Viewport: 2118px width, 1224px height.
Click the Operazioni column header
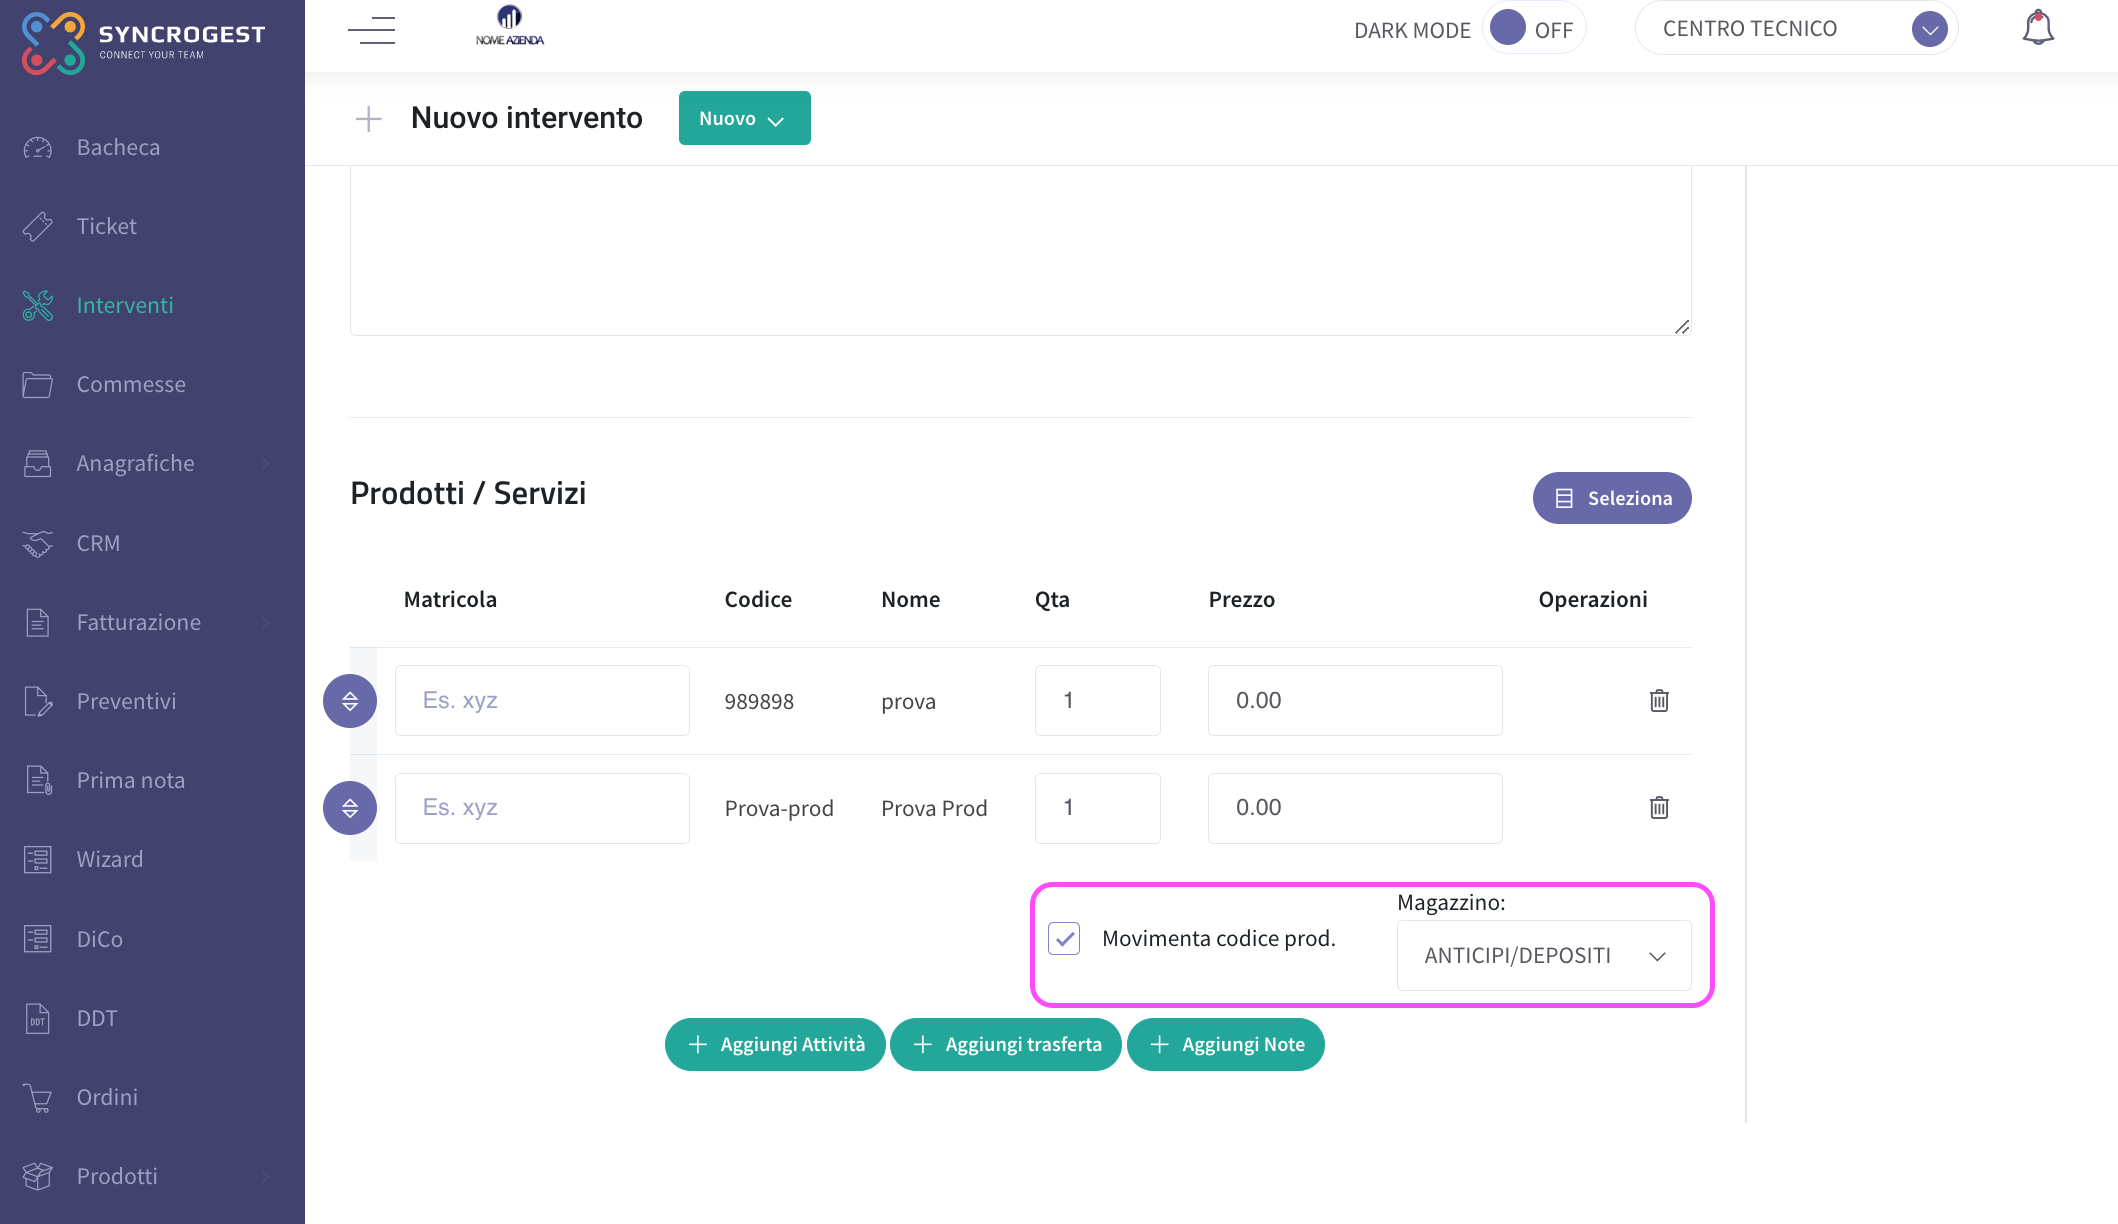pos(1593,599)
